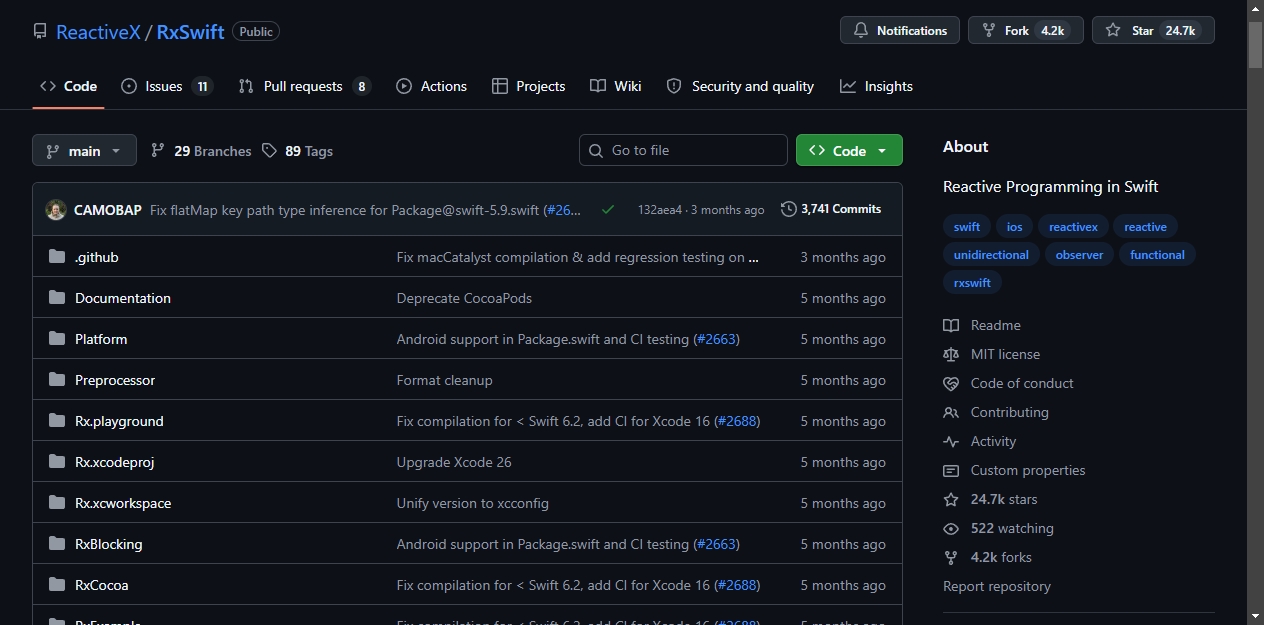Open commit hash 132aea4

(x=660, y=210)
